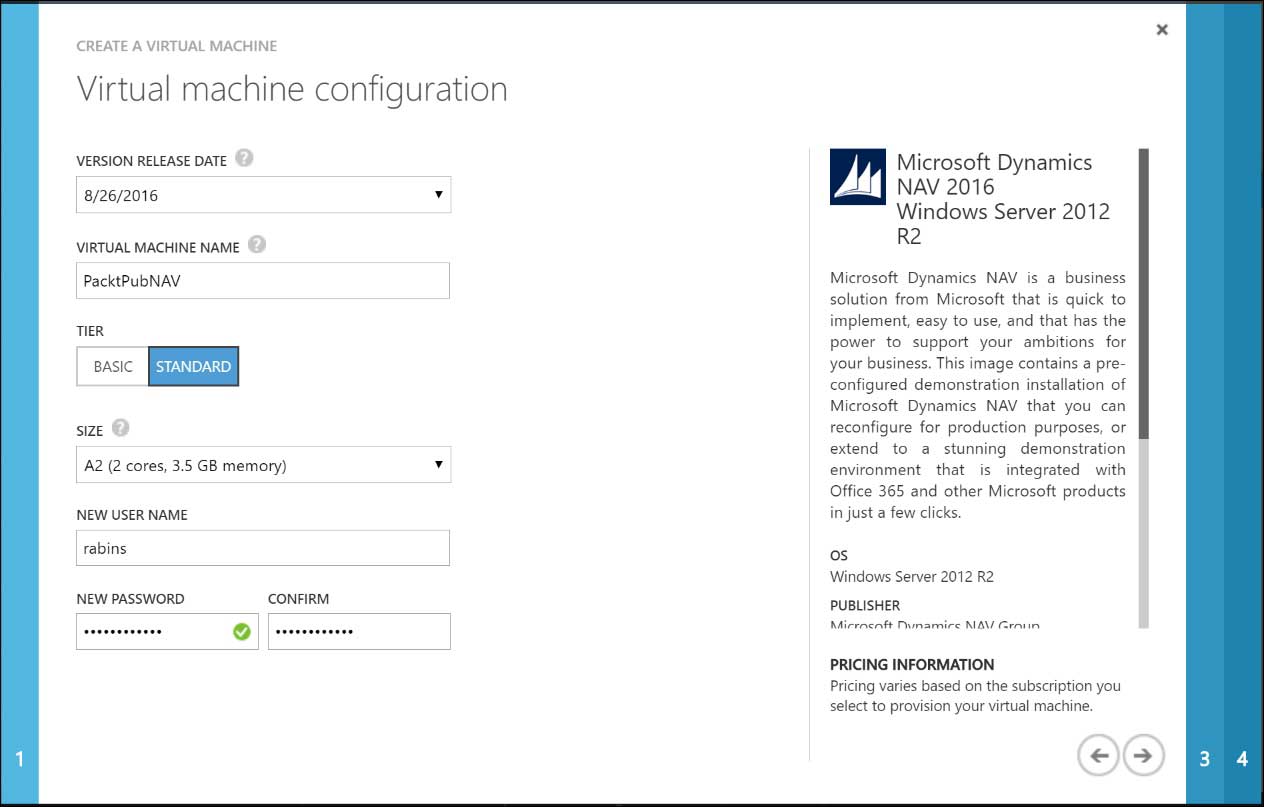The height and width of the screenshot is (807, 1264).
Task: Open the Version Release Date help tooltip
Action: (245, 158)
